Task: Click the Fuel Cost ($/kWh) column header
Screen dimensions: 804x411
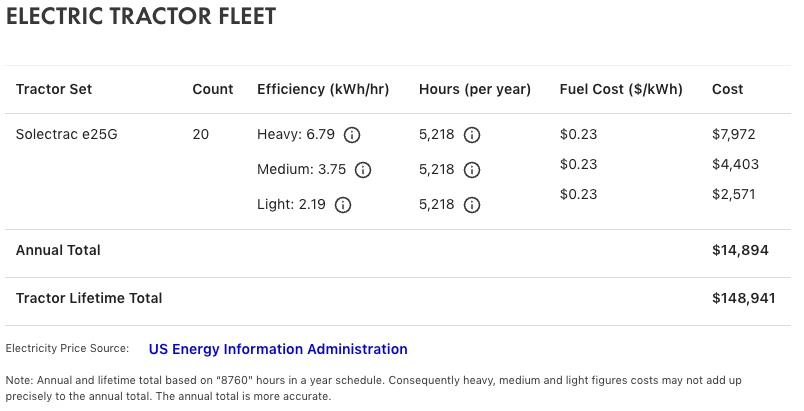Action: (x=621, y=89)
